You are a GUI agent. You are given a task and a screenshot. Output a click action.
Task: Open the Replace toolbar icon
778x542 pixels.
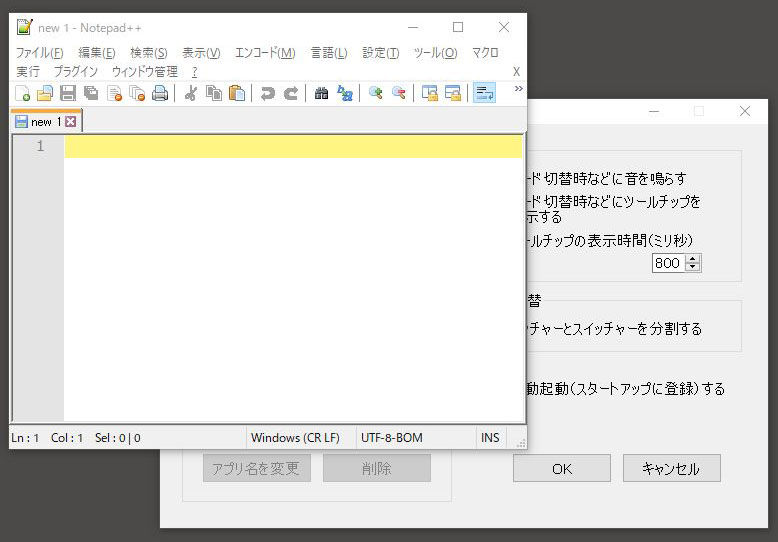tap(345, 93)
